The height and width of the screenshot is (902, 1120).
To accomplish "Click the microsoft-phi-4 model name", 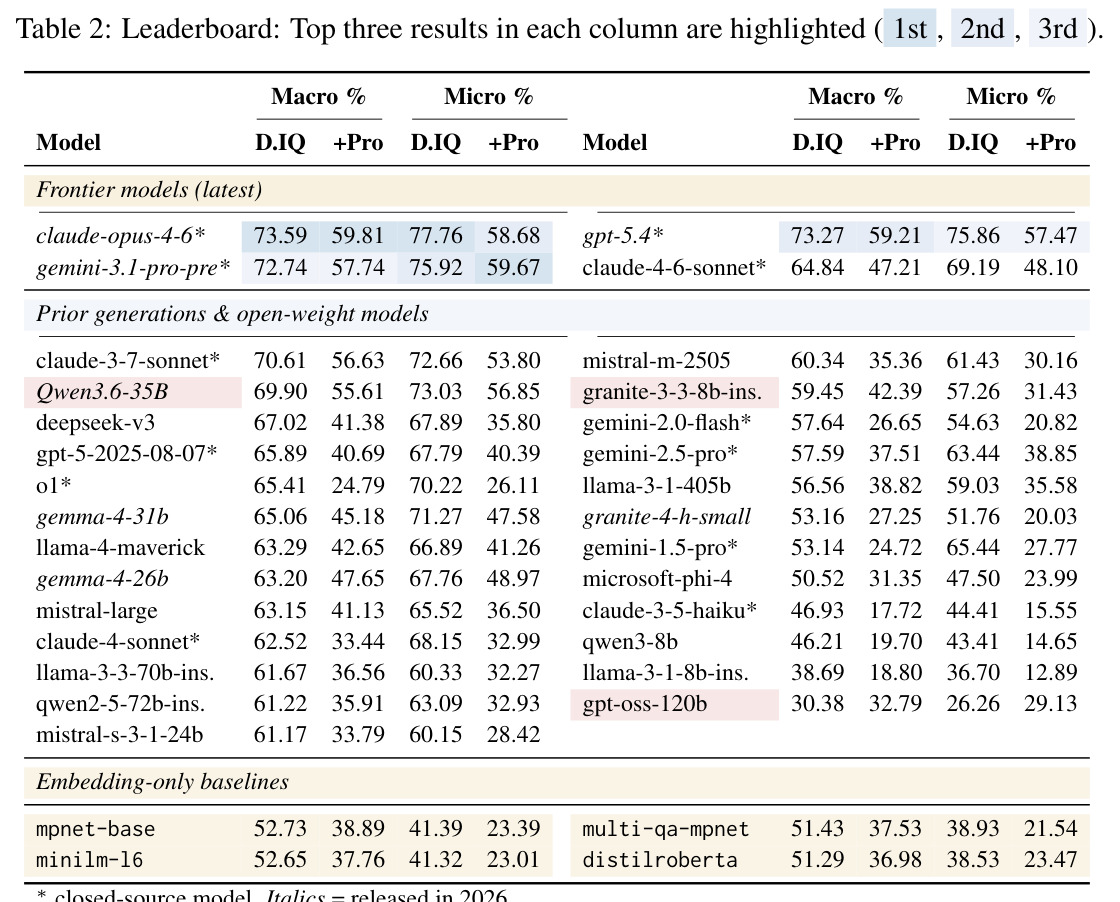I will click(657, 579).
